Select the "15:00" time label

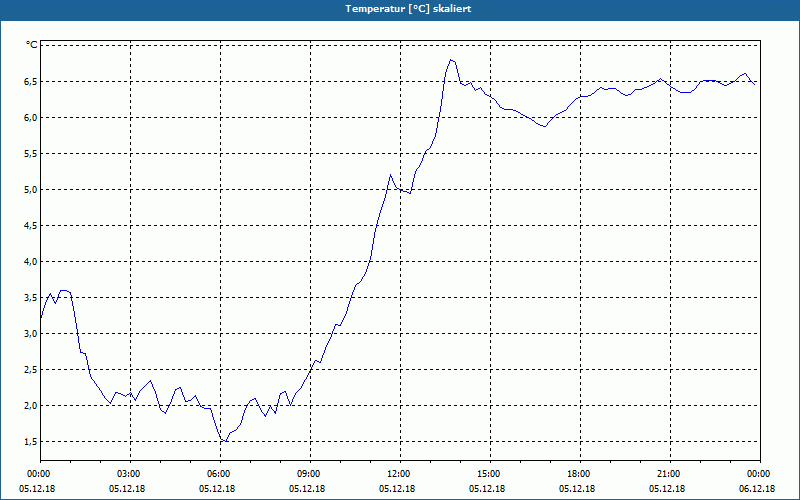point(488,474)
